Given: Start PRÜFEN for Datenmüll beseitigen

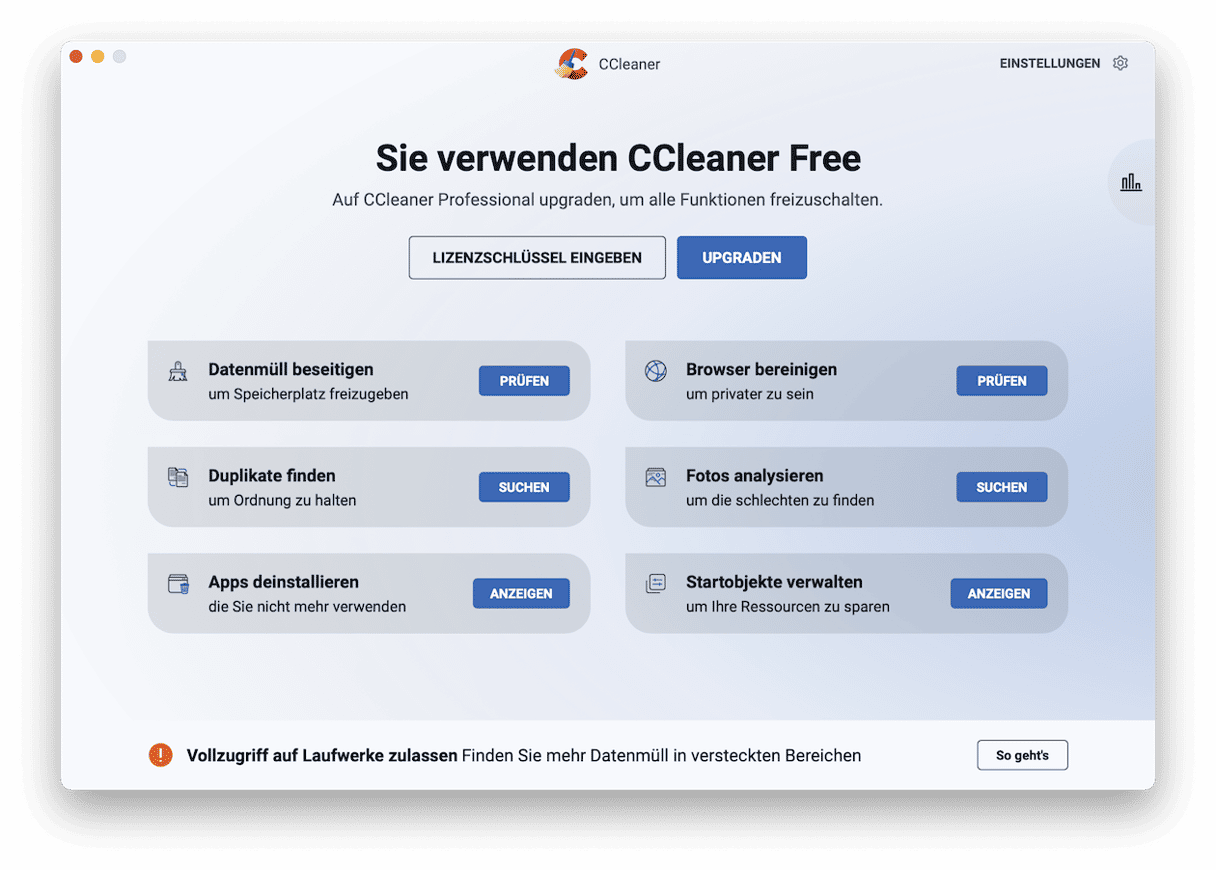Looking at the screenshot, I should tap(524, 381).
